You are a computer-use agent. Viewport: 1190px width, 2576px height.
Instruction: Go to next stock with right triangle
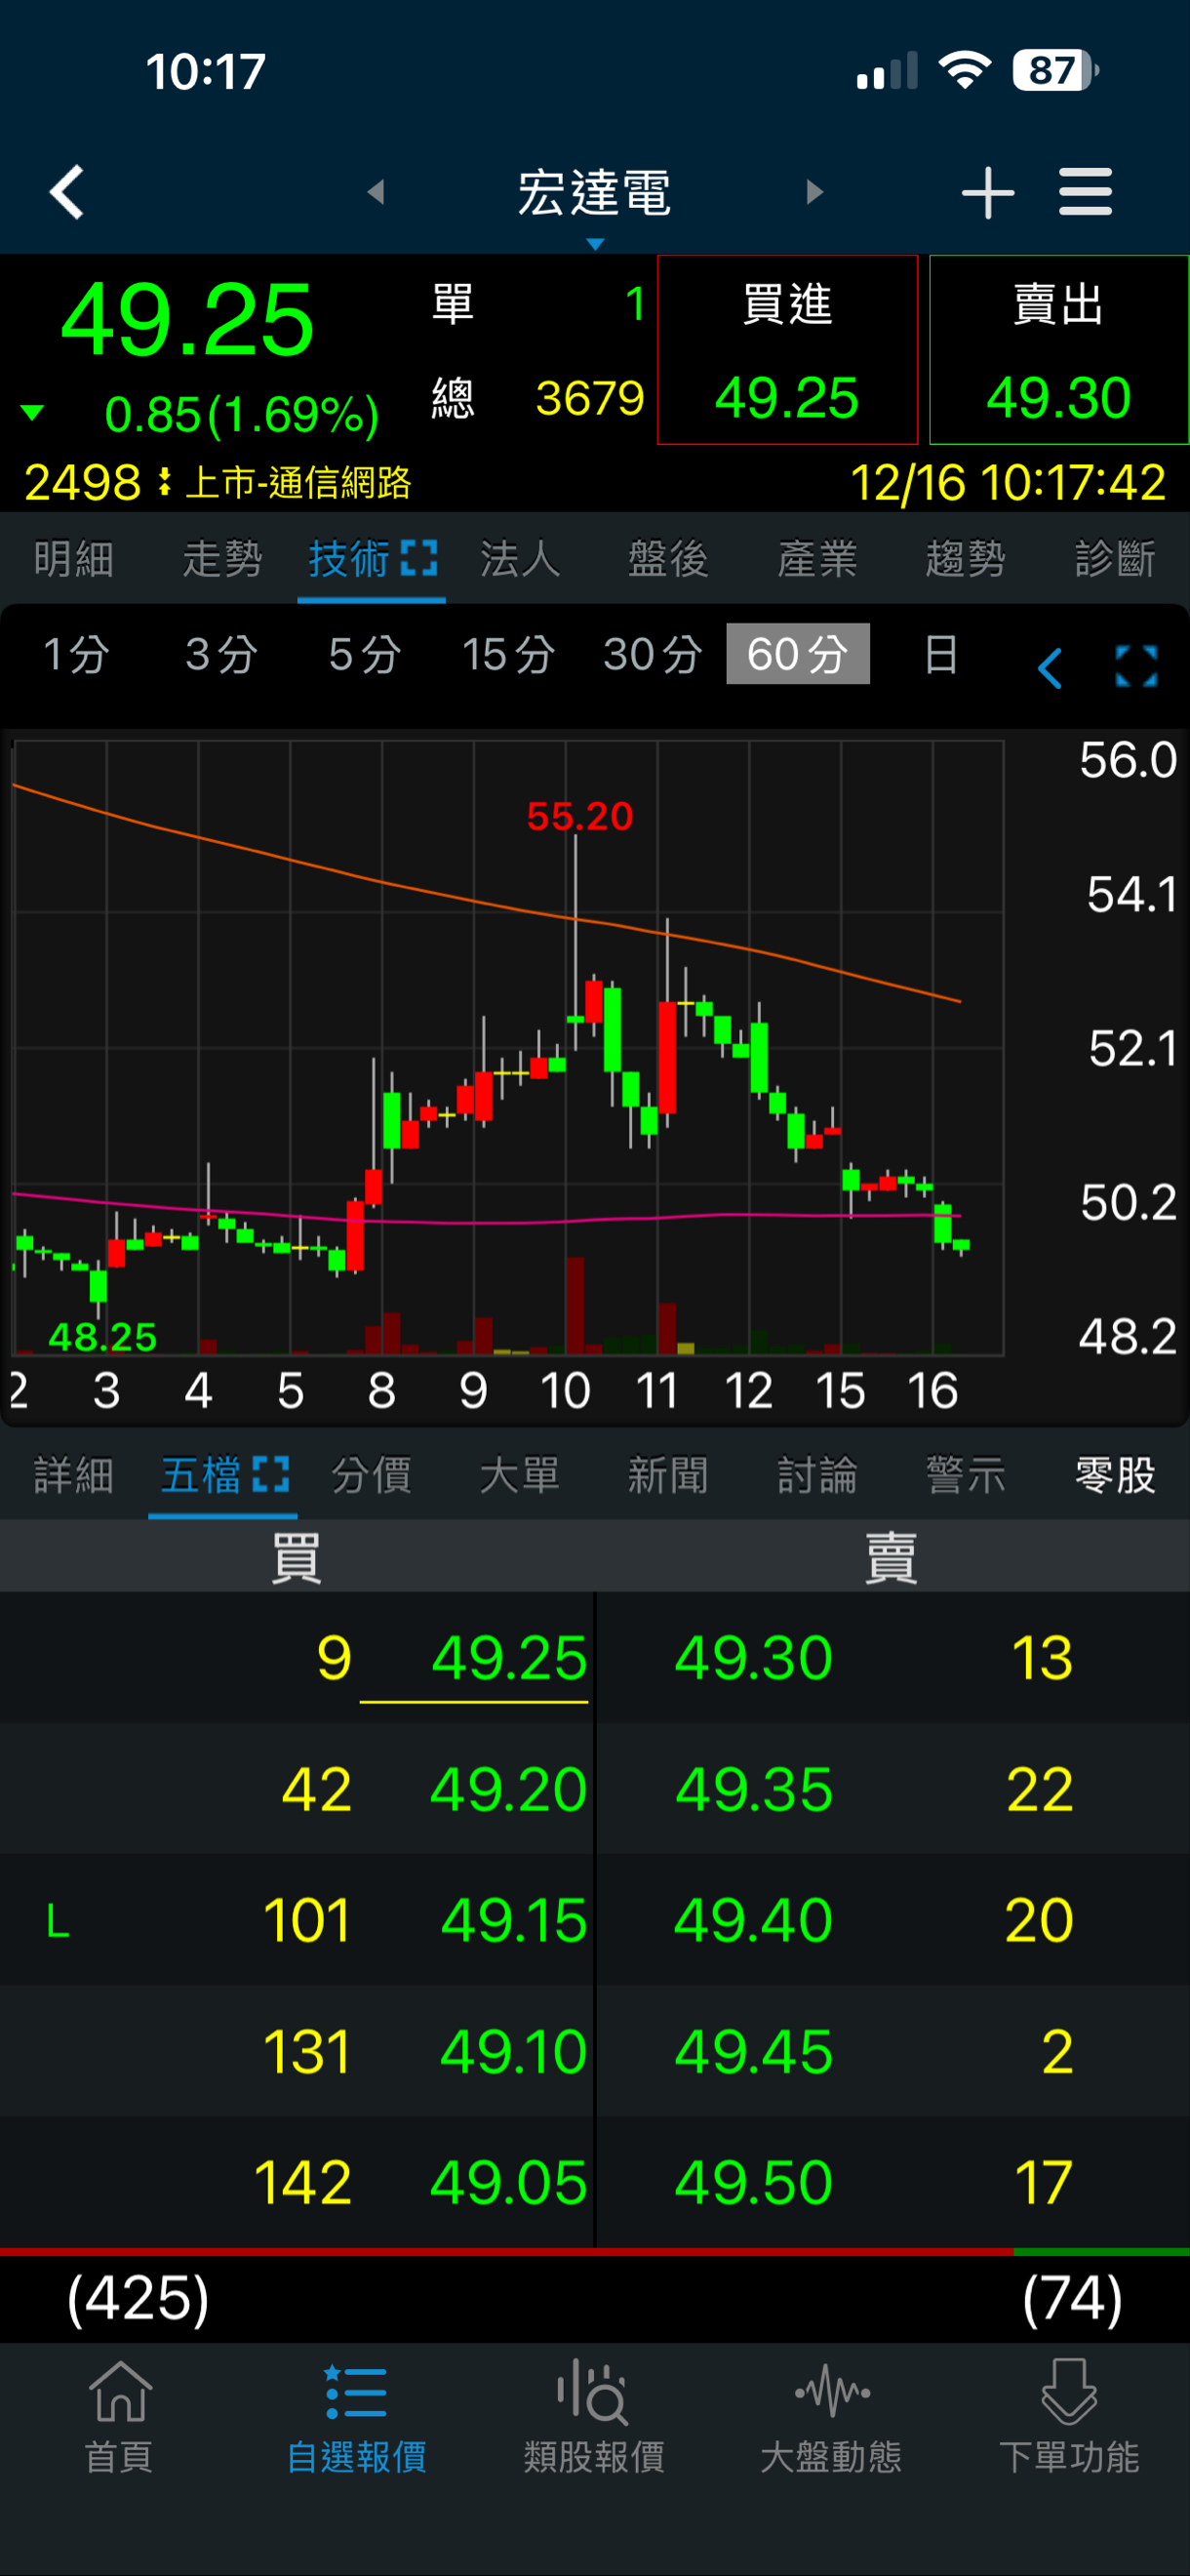814,192
